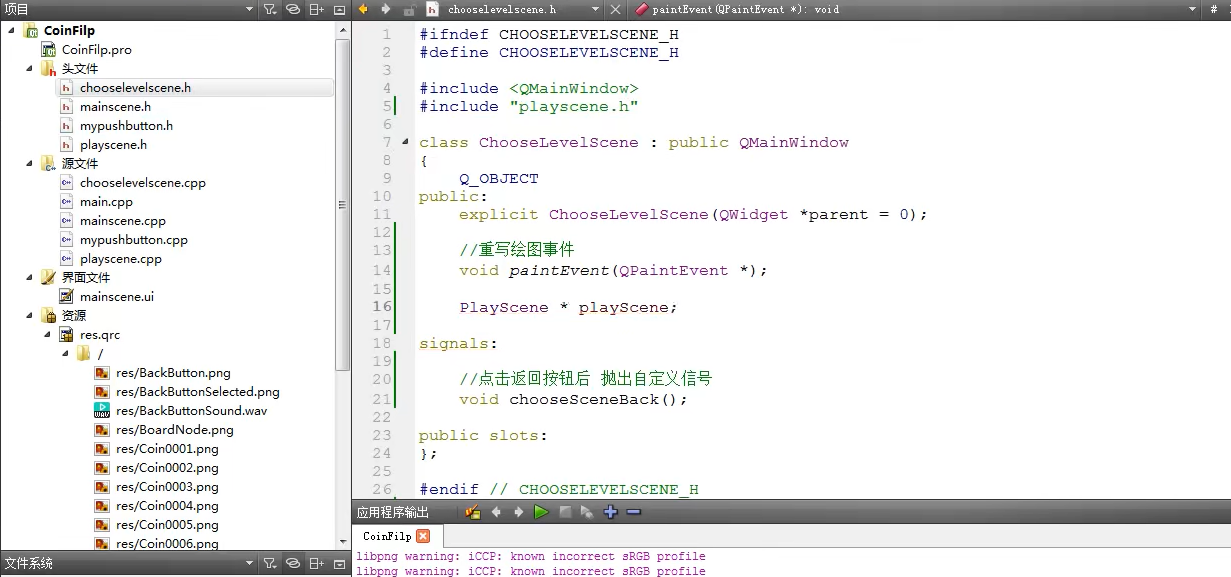This screenshot has width=1231, height=577.
Task: Open mypushbutton.cpp source file
Action: pos(133,240)
